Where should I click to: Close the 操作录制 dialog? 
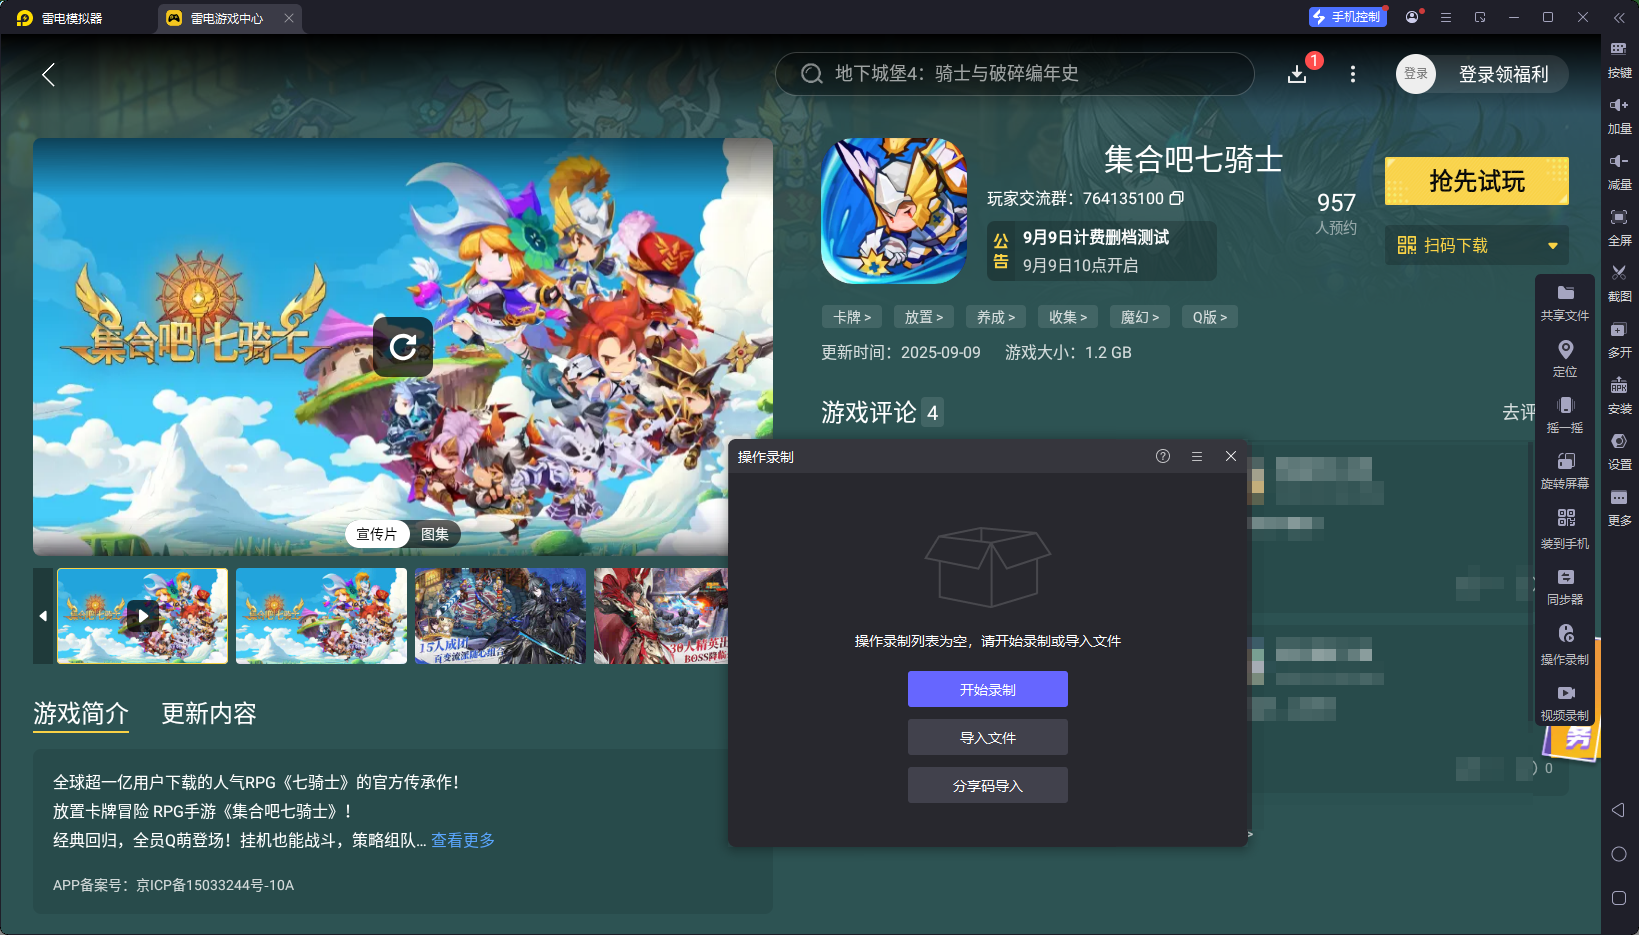tap(1231, 456)
